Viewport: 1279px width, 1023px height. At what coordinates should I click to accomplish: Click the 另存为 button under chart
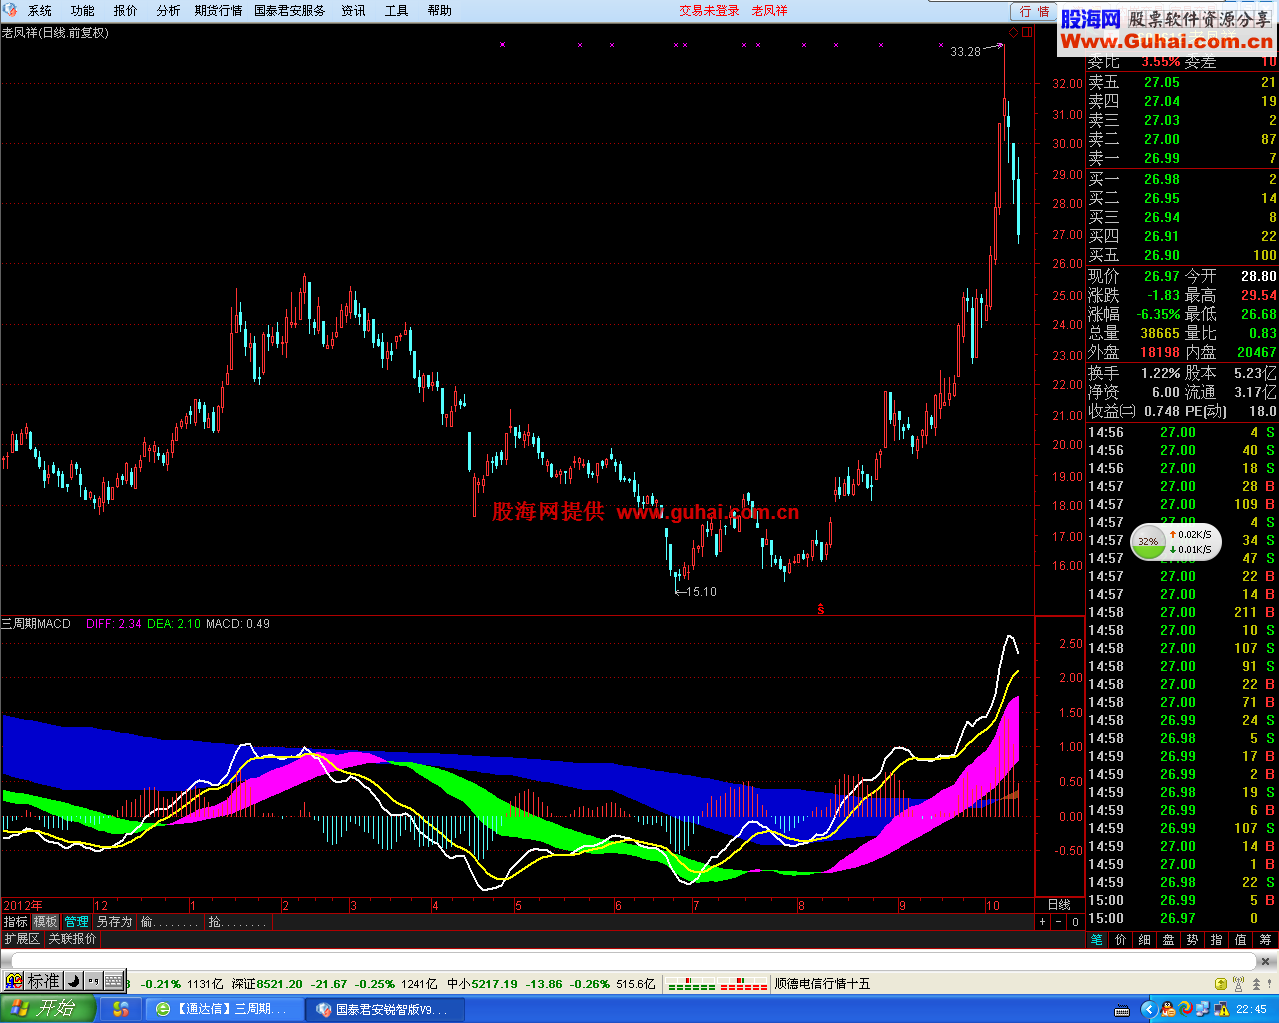coord(115,921)
